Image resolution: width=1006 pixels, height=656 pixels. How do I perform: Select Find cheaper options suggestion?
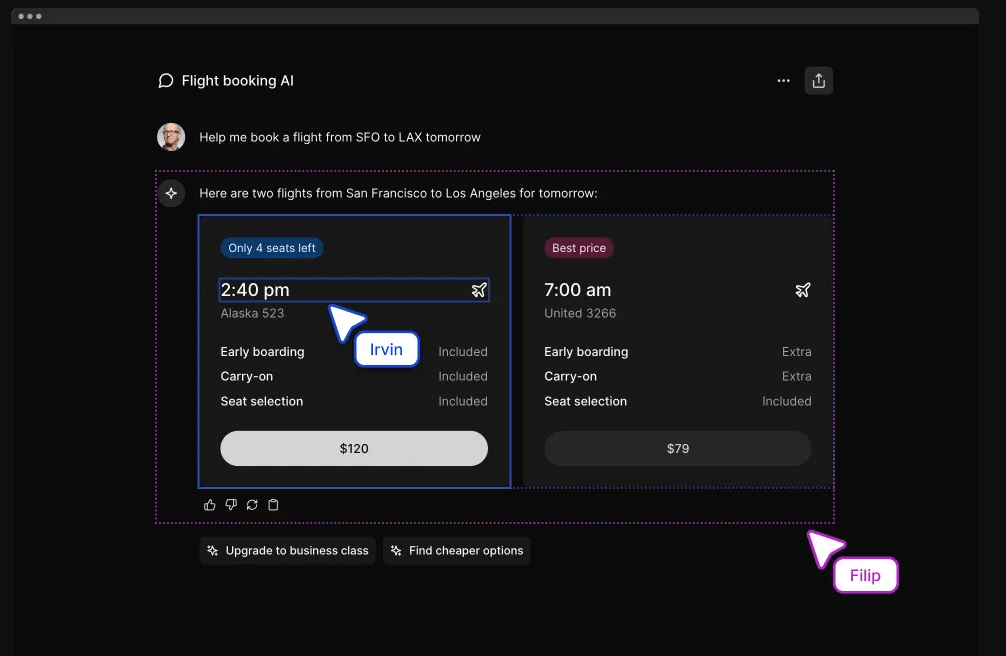tap(456, 551)
